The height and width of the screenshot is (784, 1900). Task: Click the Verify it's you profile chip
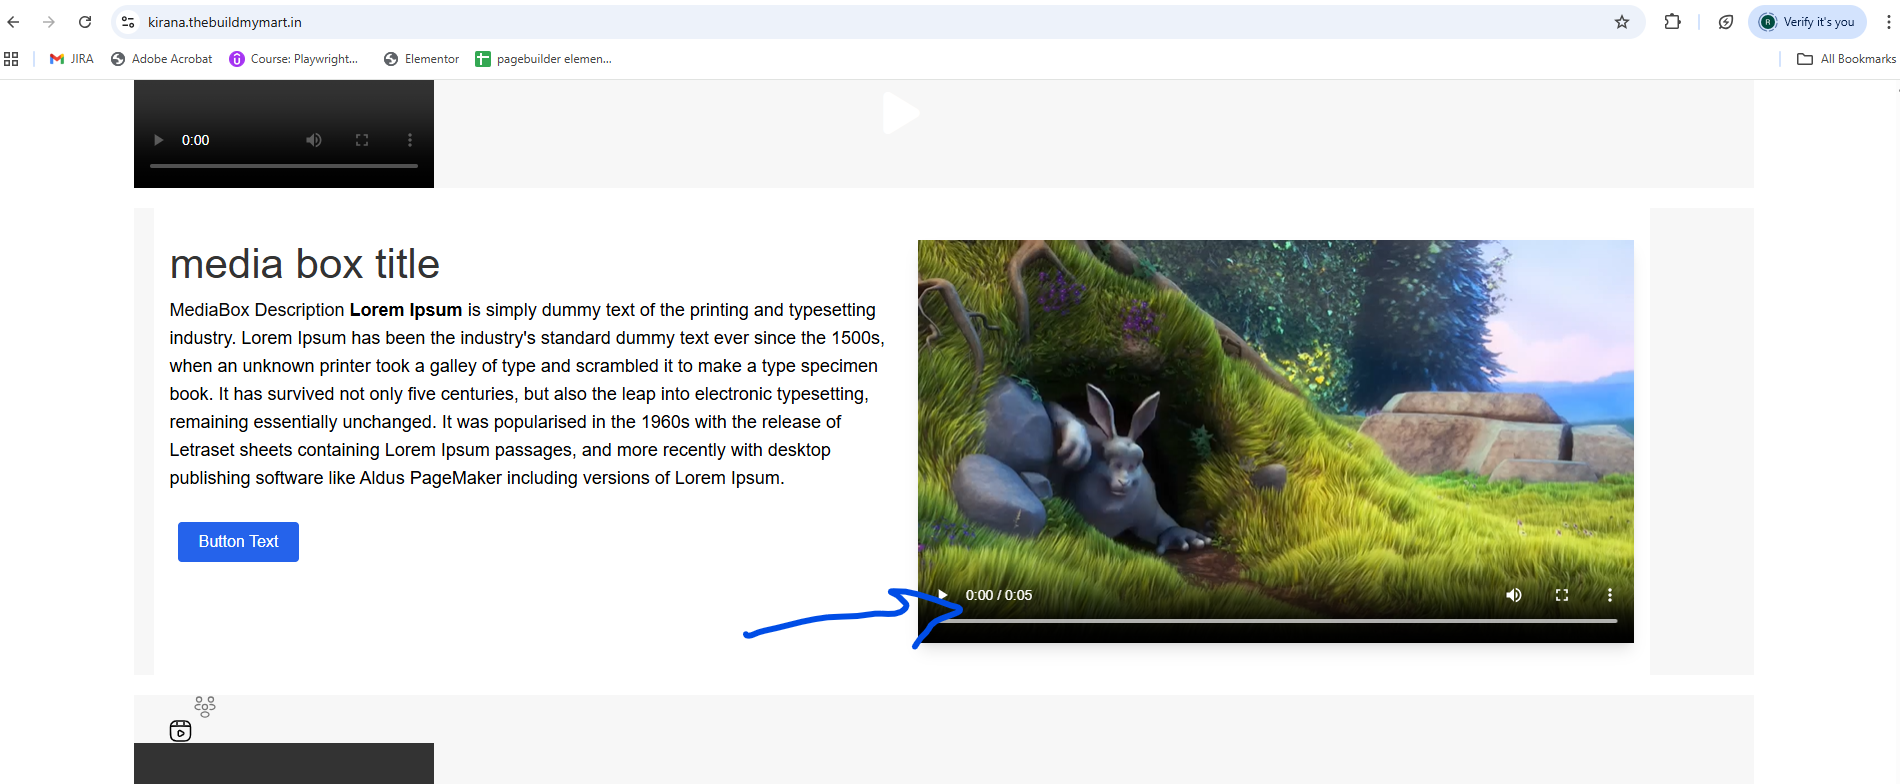pos(1807,22)
